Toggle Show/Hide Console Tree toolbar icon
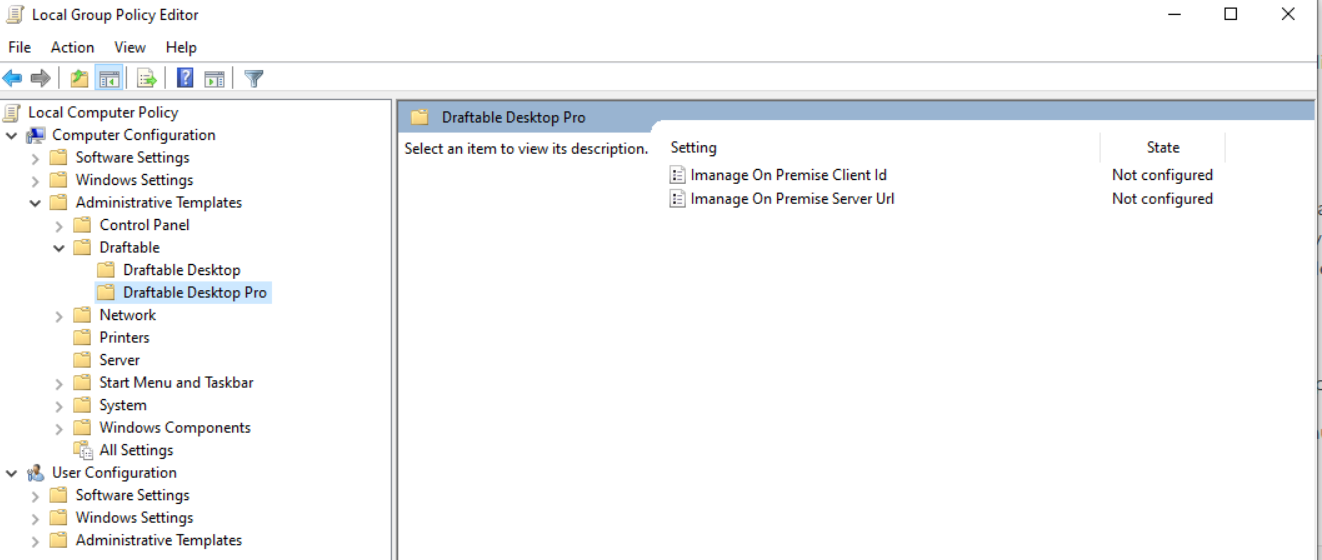1322x560 pixels. pyautogui.click(x=109, y=78)
